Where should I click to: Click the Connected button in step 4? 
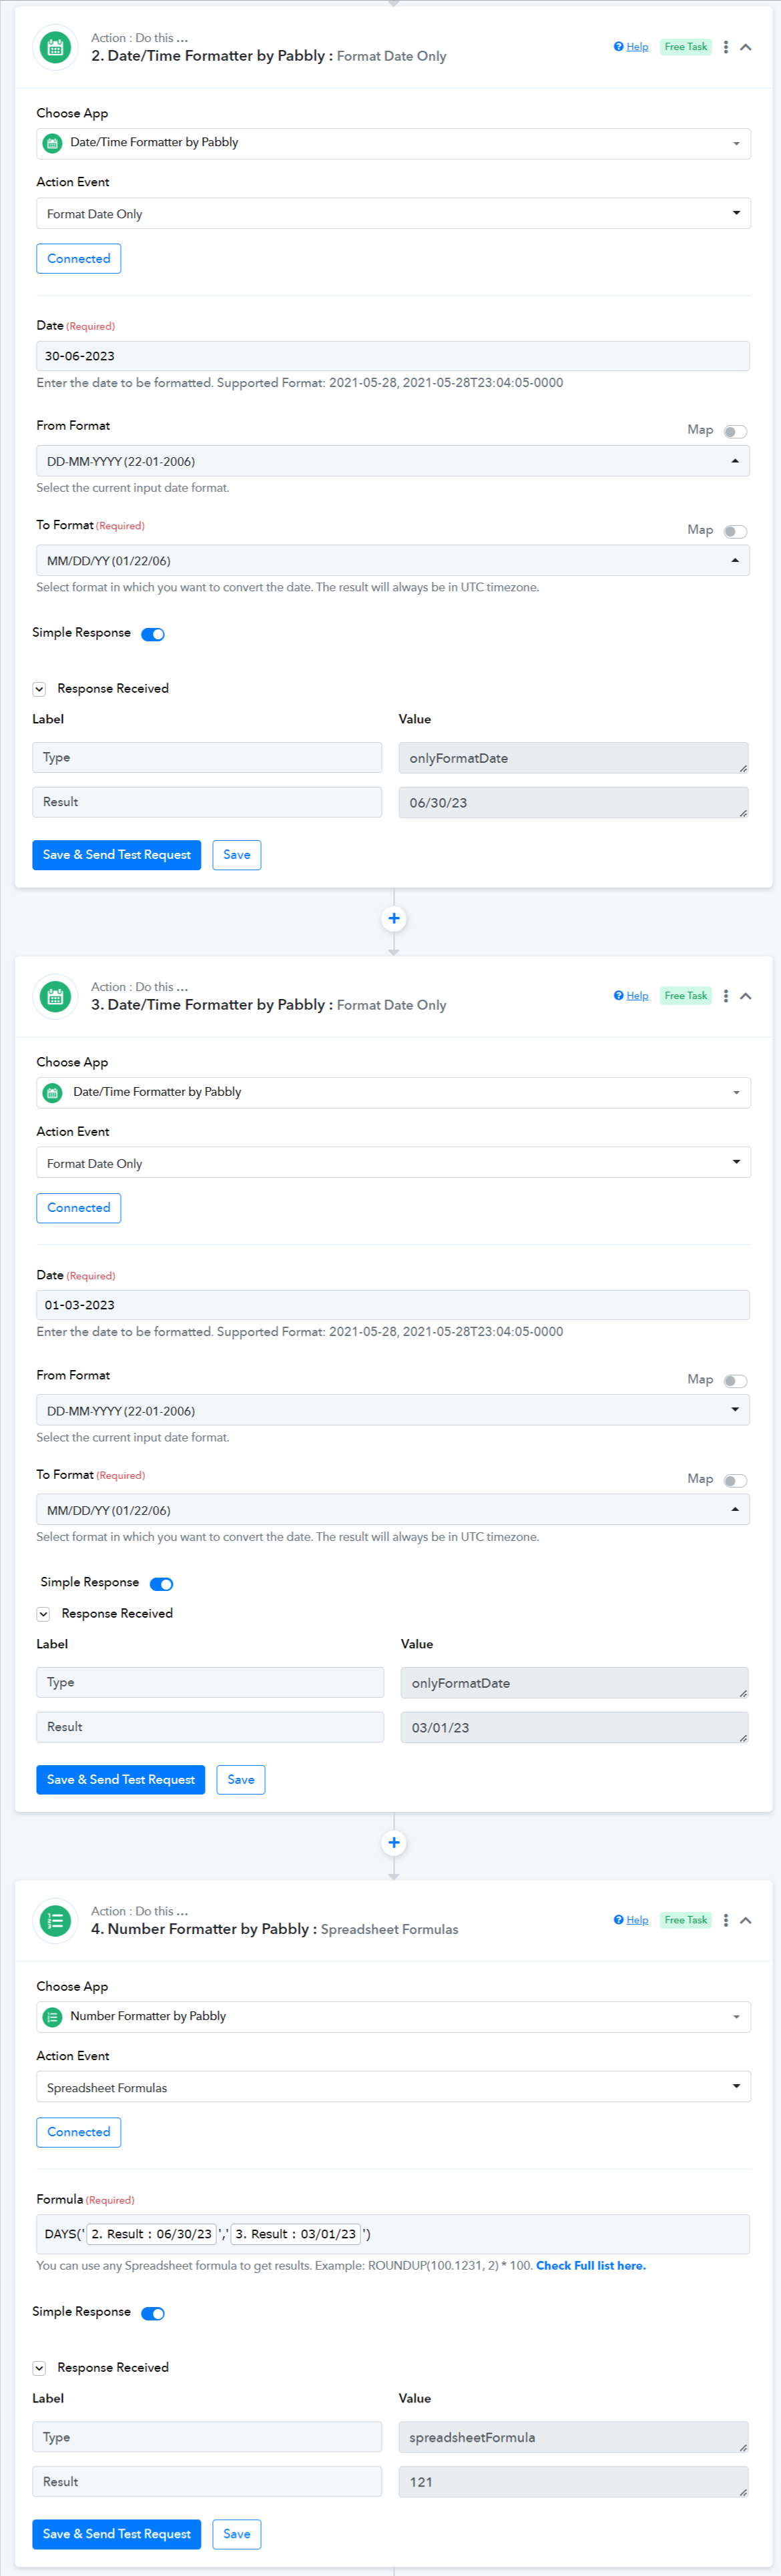[x=78, y=2132]
